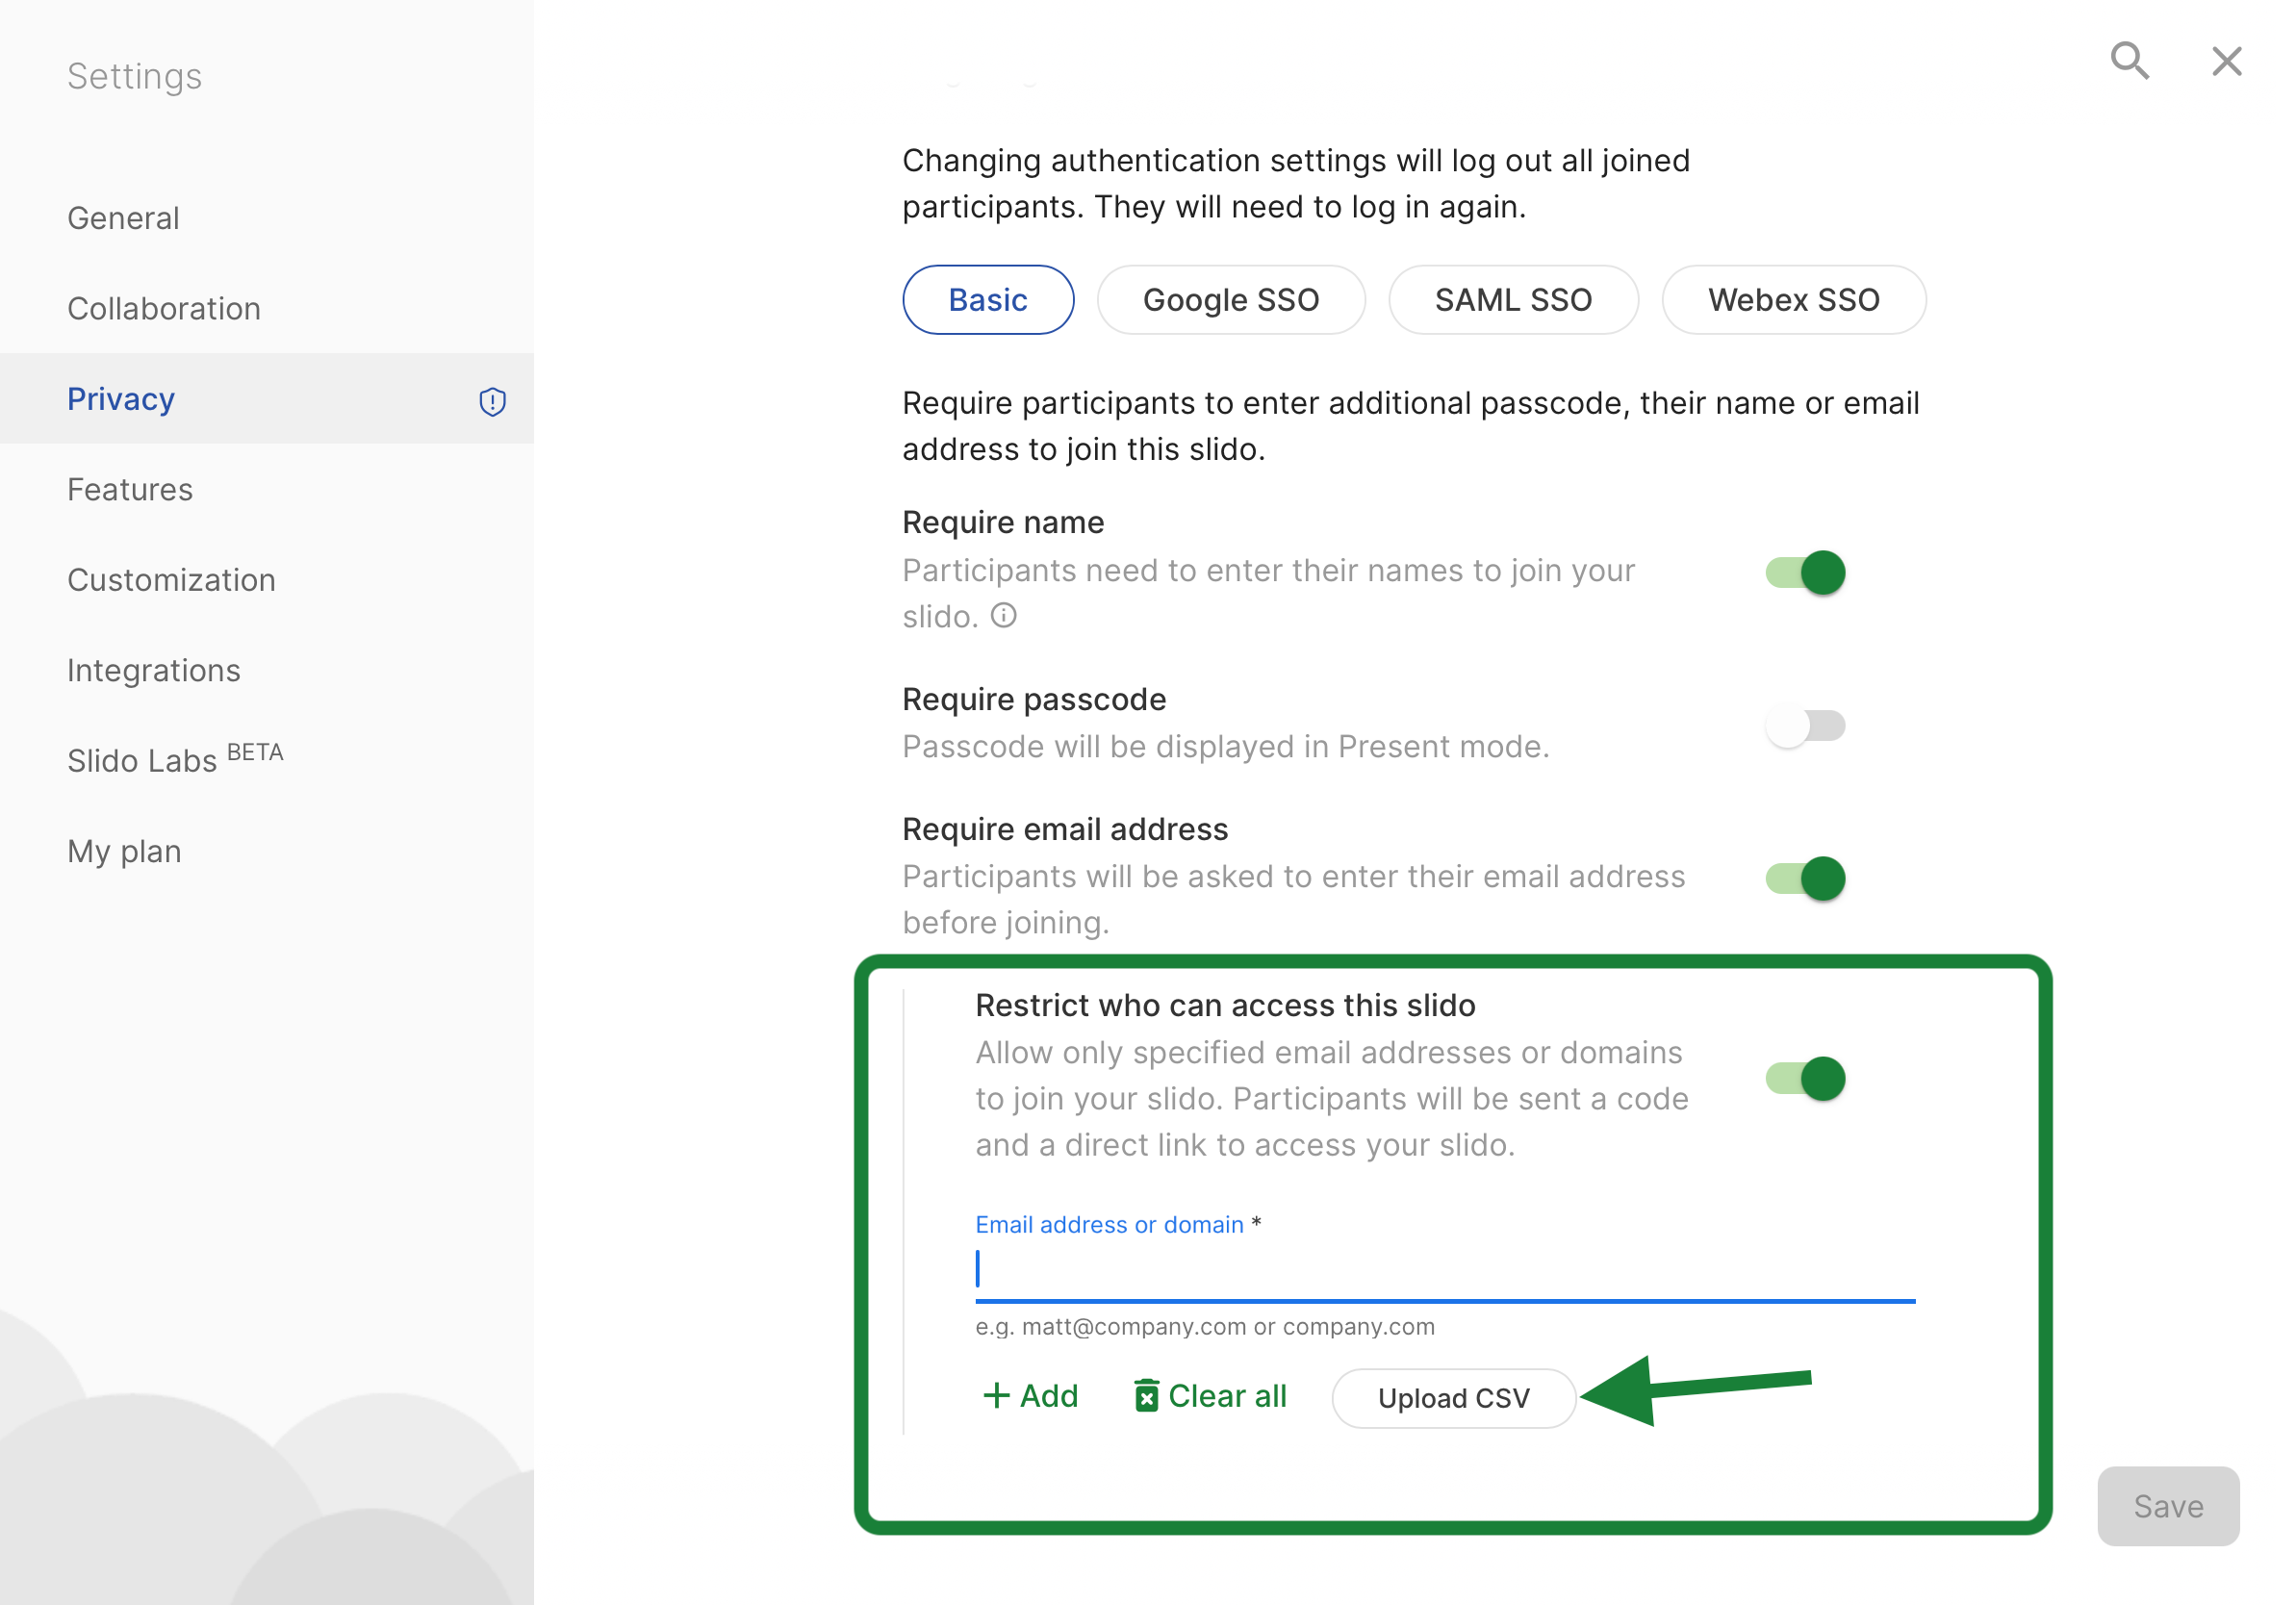This screenshot has width=2296, height=1605.
Task: Click the 'Restrict who can access this slido' heading
Action: click(x=1225, y=1005)
